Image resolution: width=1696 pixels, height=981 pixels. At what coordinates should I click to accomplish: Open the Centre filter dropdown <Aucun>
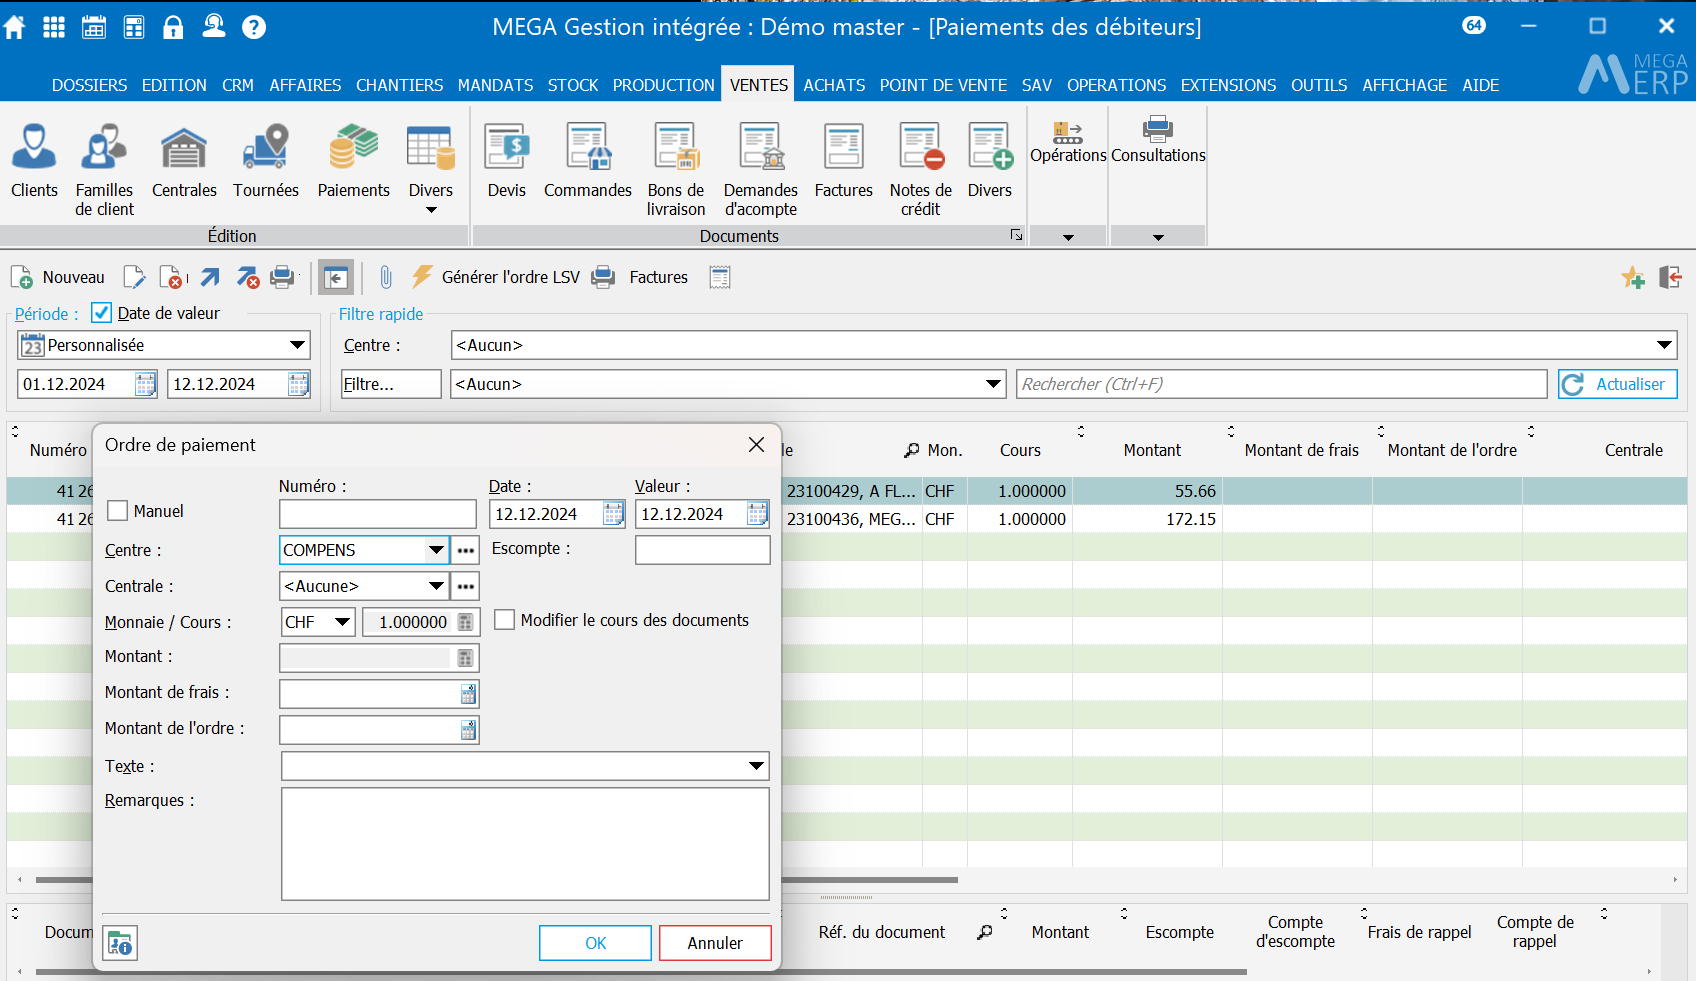(1664, 345)
